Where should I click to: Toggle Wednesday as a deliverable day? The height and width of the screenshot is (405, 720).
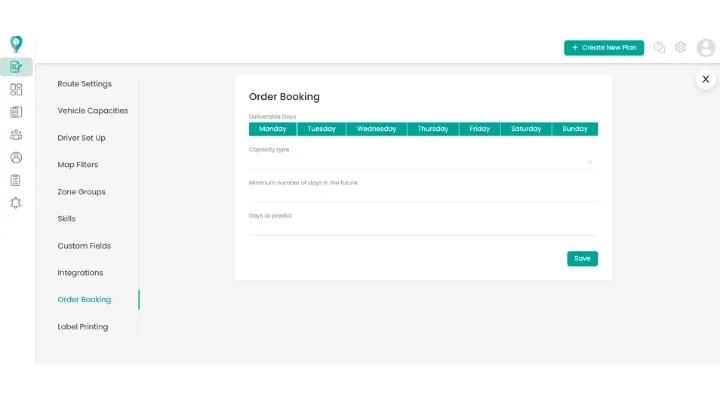tap(376, 129)
